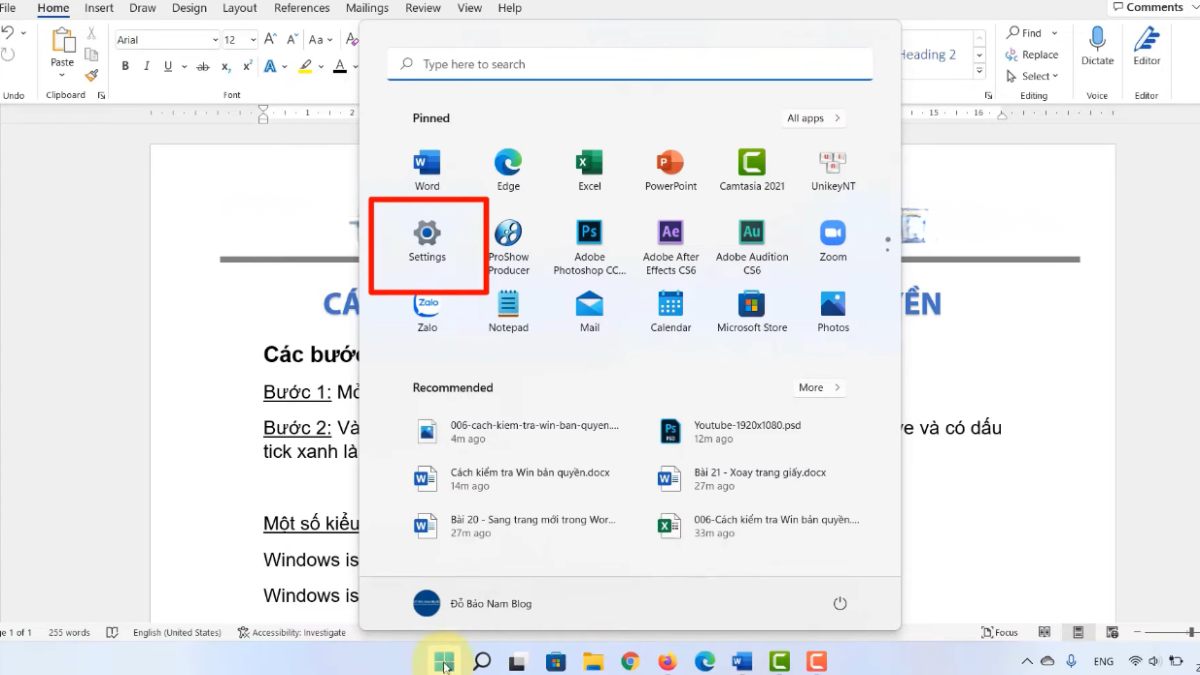Open Zalo pinned app
This screenshot has height=675, width=1200.
point(427,312)
